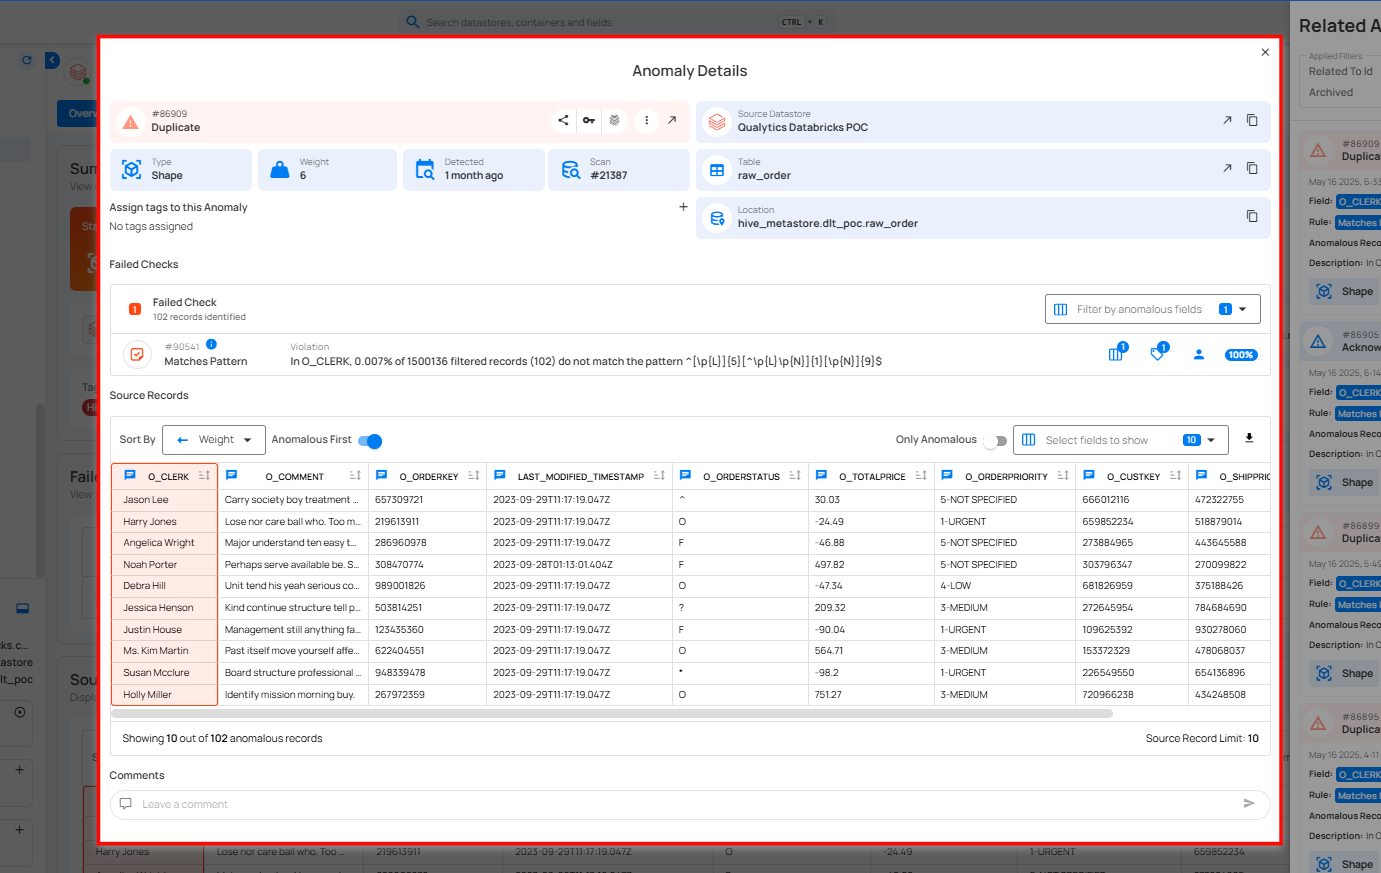Click the 4-LOW order priority cell
This screenshot has height=873, width=1381.
point(1005,586)
